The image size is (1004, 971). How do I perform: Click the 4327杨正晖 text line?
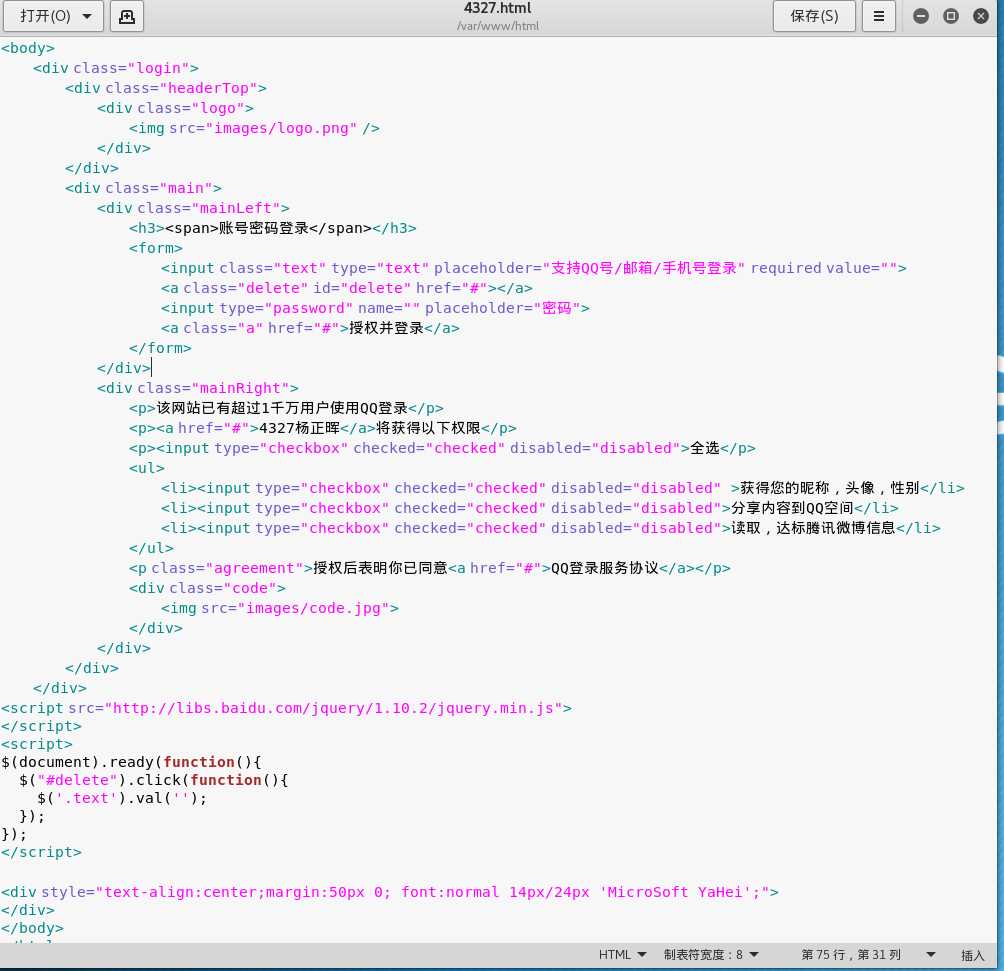323,428
